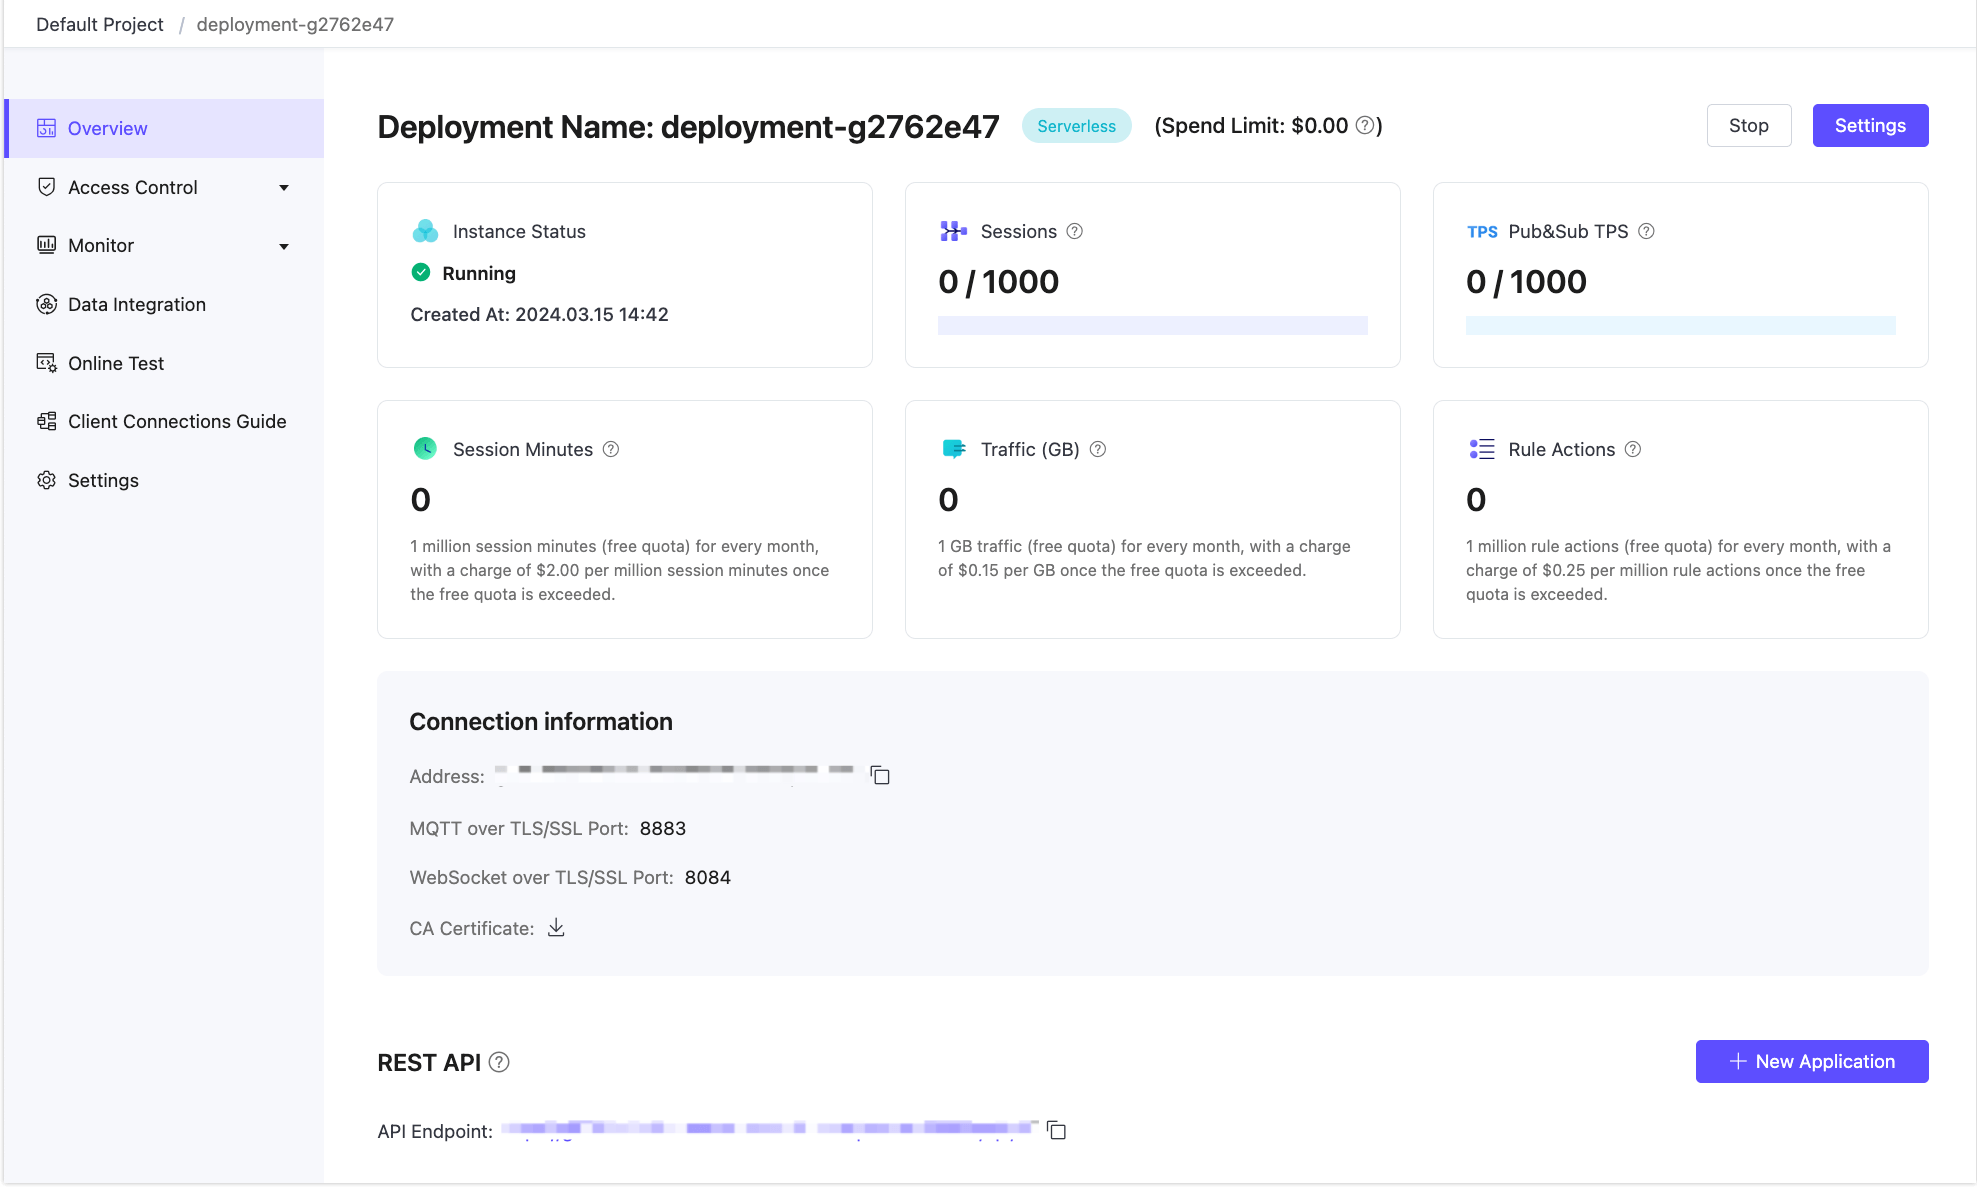Image resolution: width=1977 pixels, height=1187 pixels.
Task: Click the MQTT port value 8883
Action: (x=662, y=828)
